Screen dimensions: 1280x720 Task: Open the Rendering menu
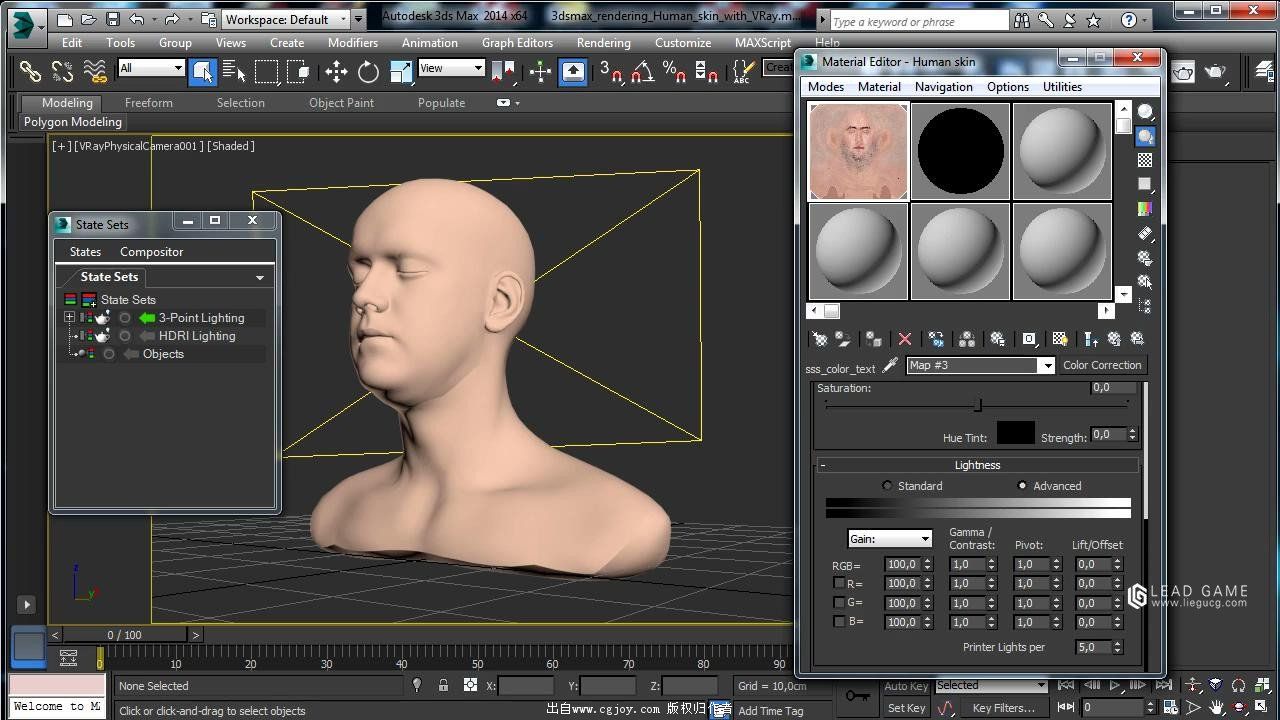[603, 43]
